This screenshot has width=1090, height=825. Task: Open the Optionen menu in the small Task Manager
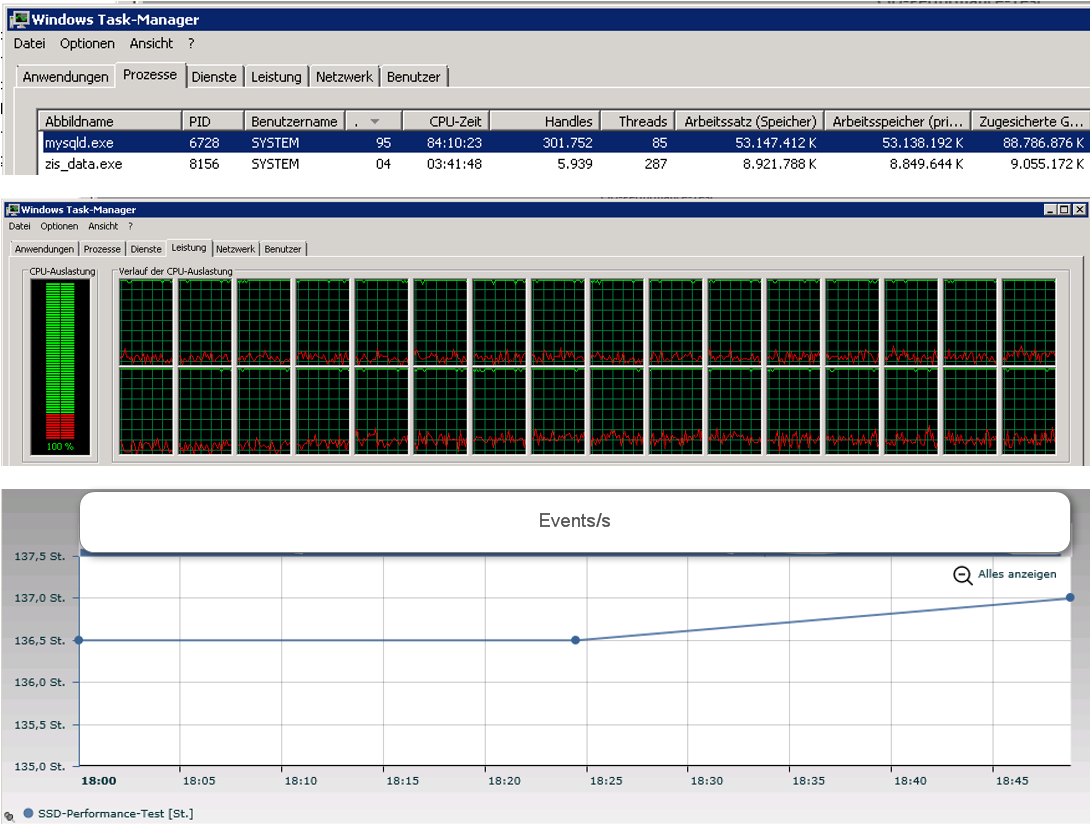(x=60, y=226)
